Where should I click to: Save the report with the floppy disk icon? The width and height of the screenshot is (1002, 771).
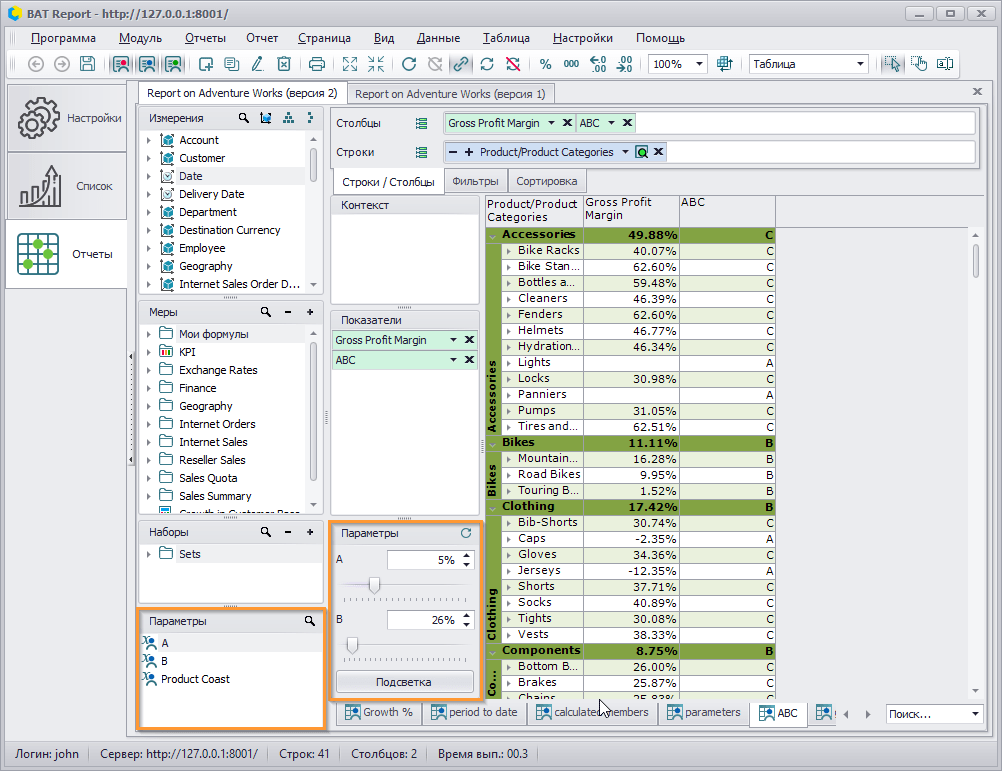(88, 64)
